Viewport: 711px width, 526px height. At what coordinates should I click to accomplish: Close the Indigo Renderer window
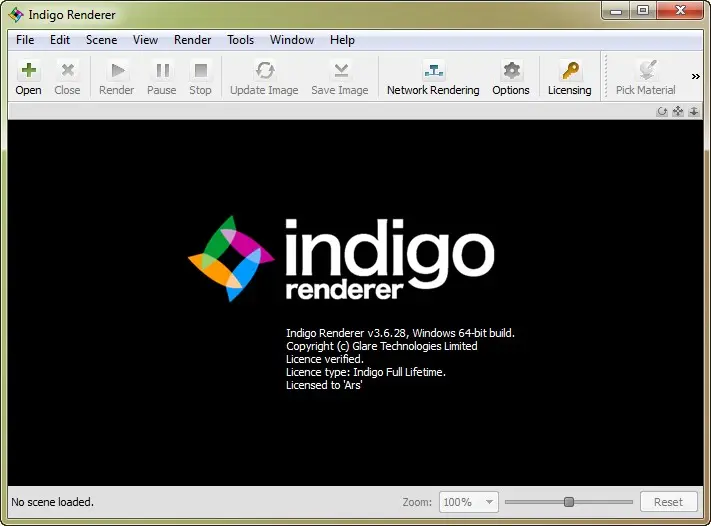click(x=680, y=11)
